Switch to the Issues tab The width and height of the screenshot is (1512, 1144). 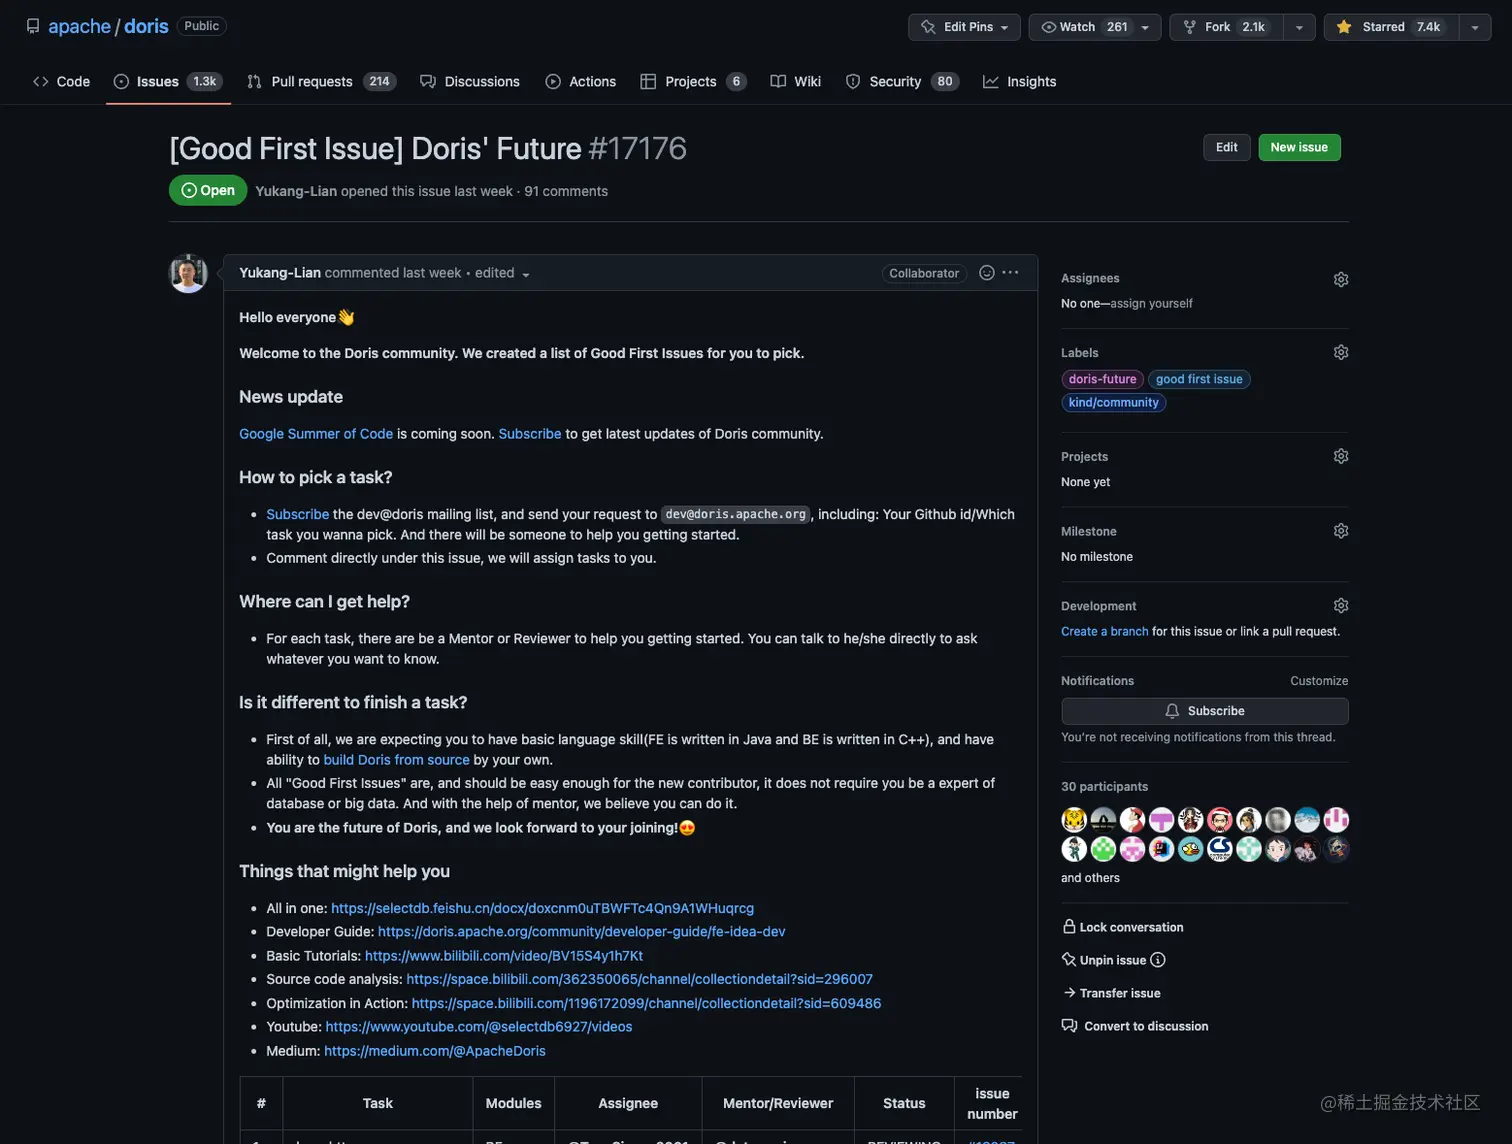[168, 82]
